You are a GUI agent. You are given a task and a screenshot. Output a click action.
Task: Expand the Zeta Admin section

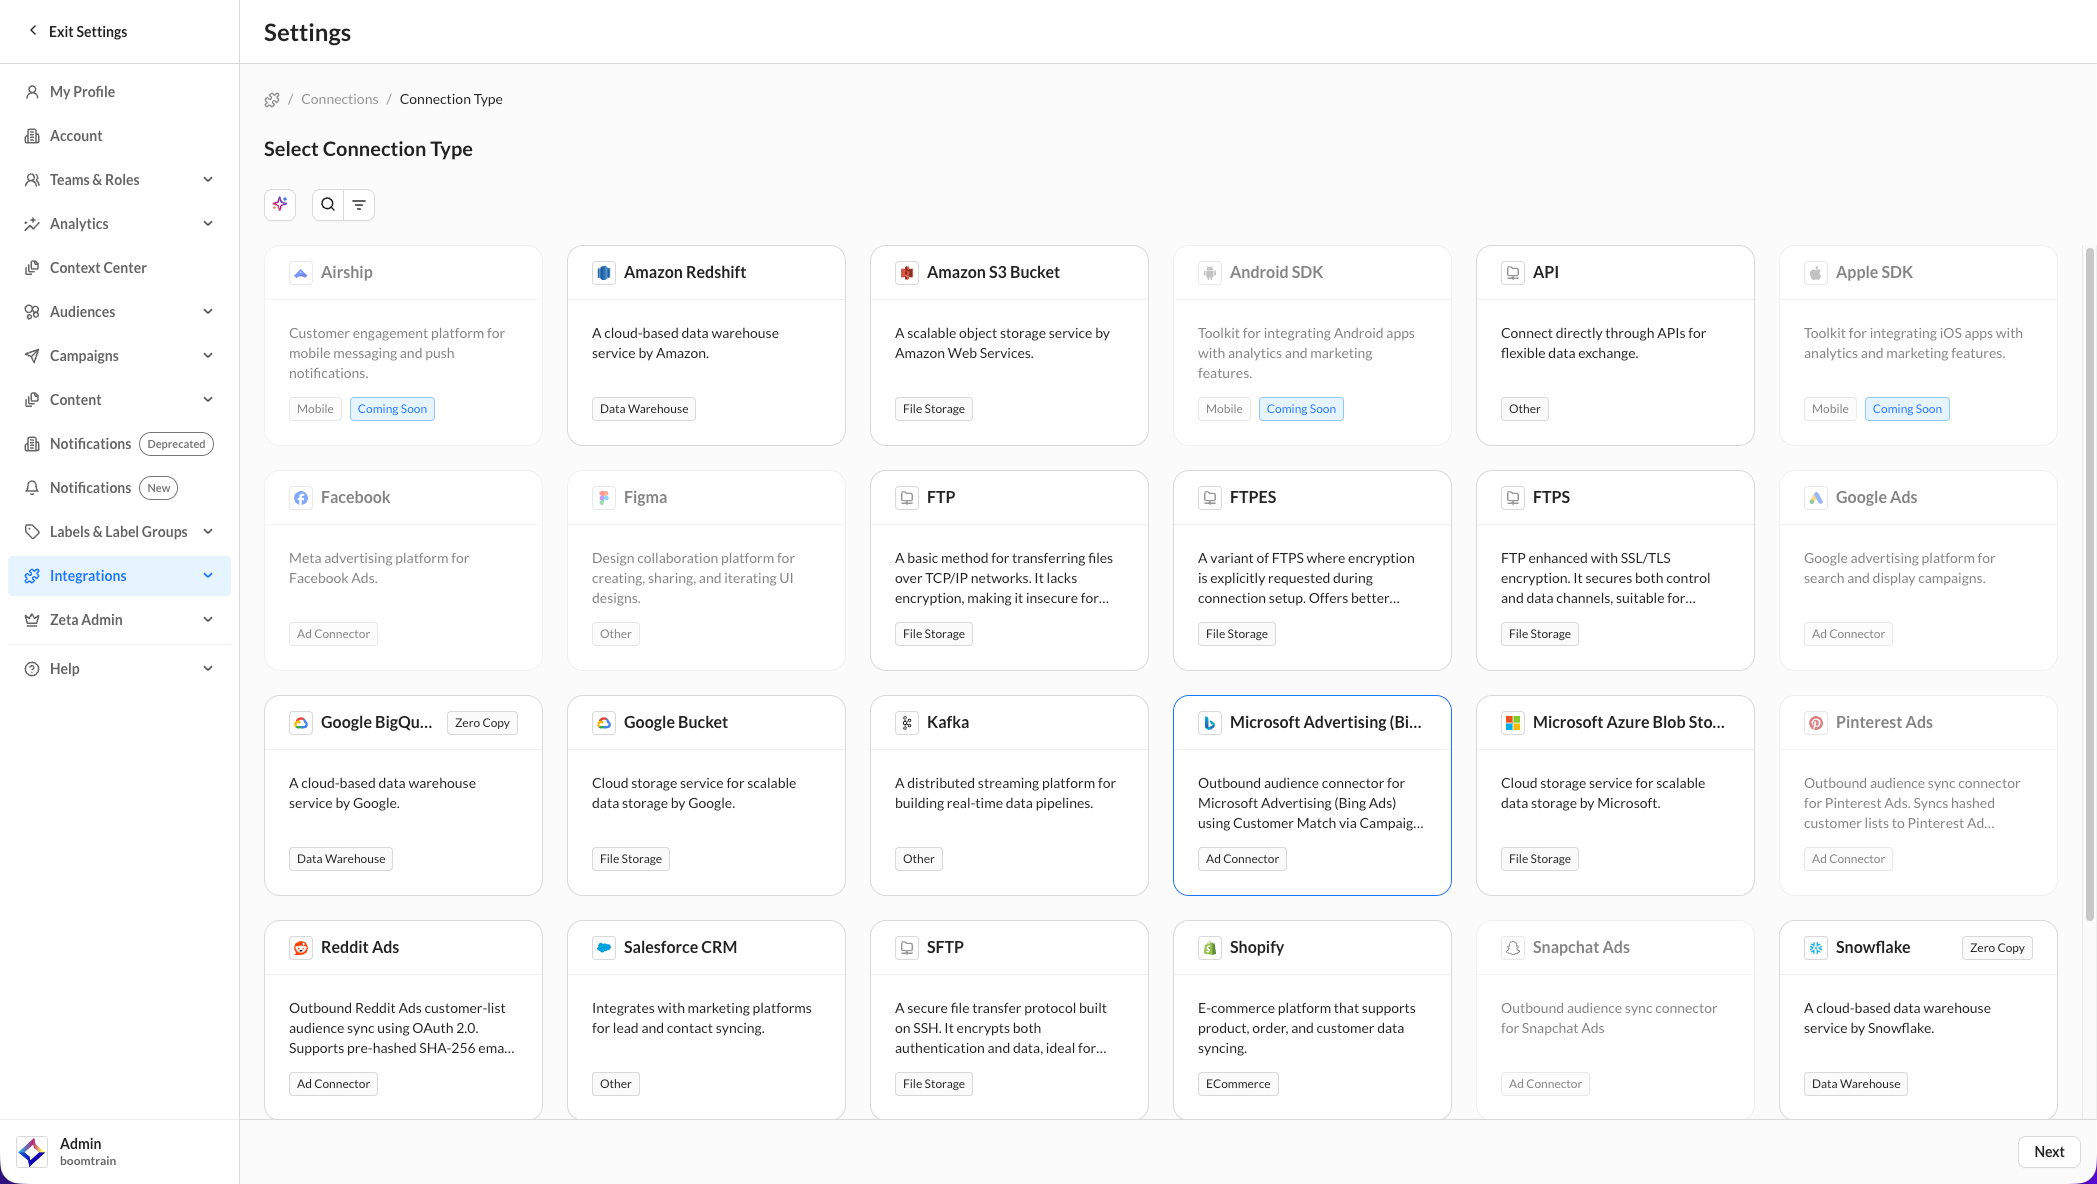[x=118, y=620]
